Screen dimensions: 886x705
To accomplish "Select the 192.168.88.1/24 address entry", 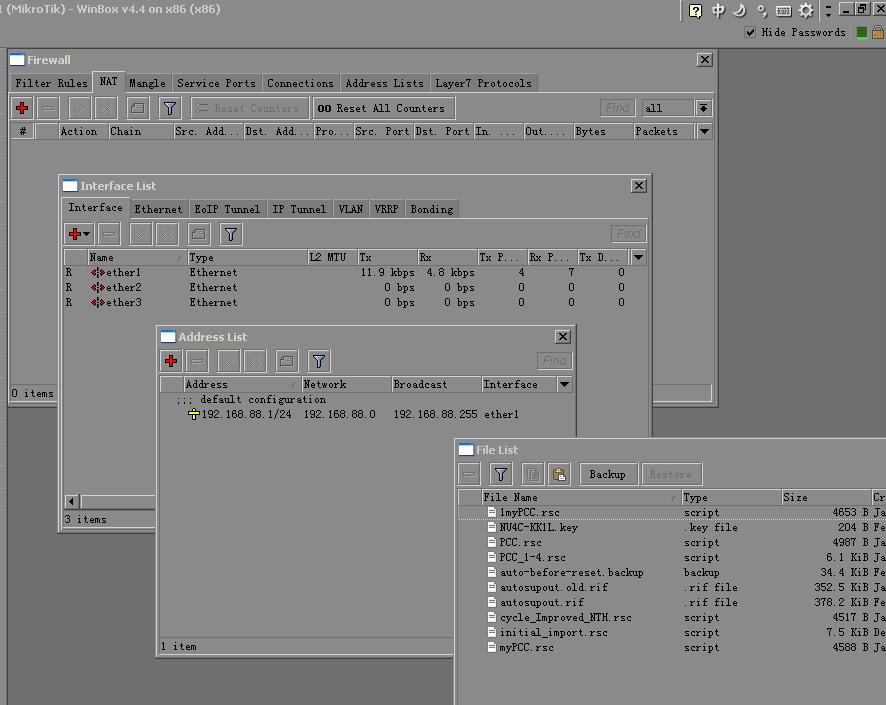I will point(366,414).
